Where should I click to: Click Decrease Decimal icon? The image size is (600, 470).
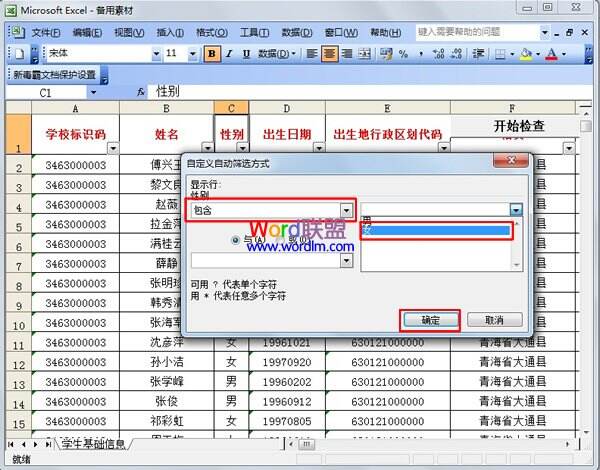click(456, 54)
